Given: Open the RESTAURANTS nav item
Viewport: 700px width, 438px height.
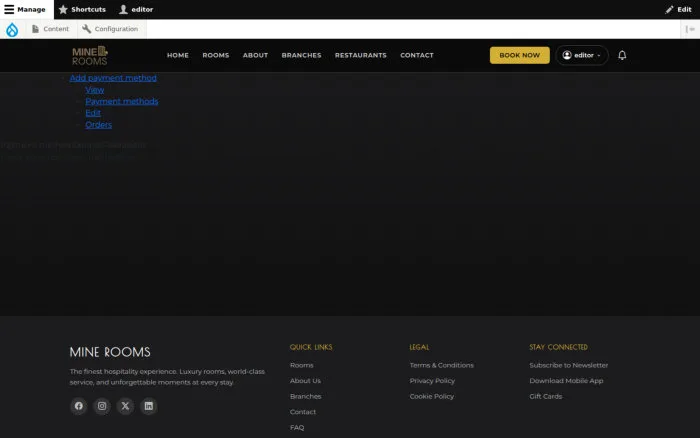Looking at the screenshot, I should [361, 55].
